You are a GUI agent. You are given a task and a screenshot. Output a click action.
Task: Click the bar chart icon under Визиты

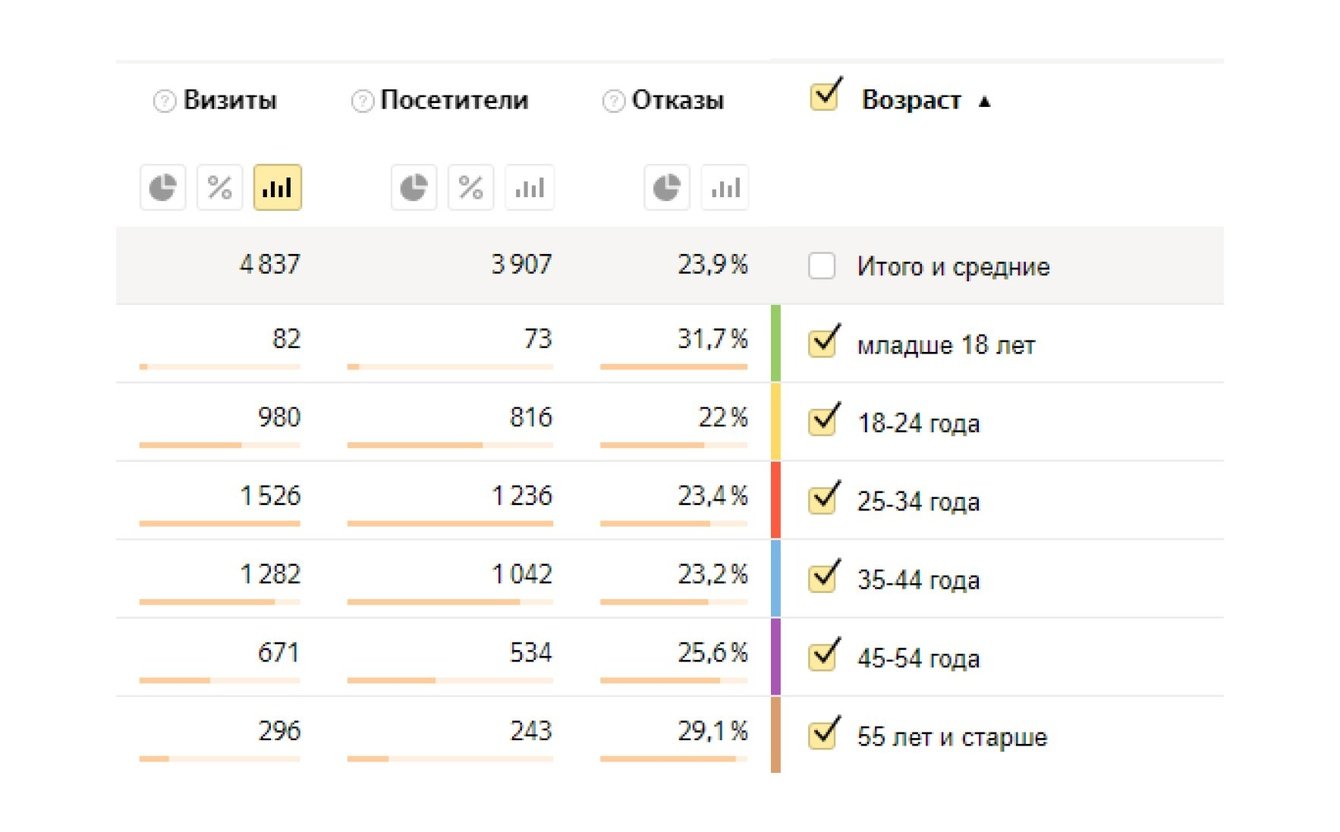point(277,188)
